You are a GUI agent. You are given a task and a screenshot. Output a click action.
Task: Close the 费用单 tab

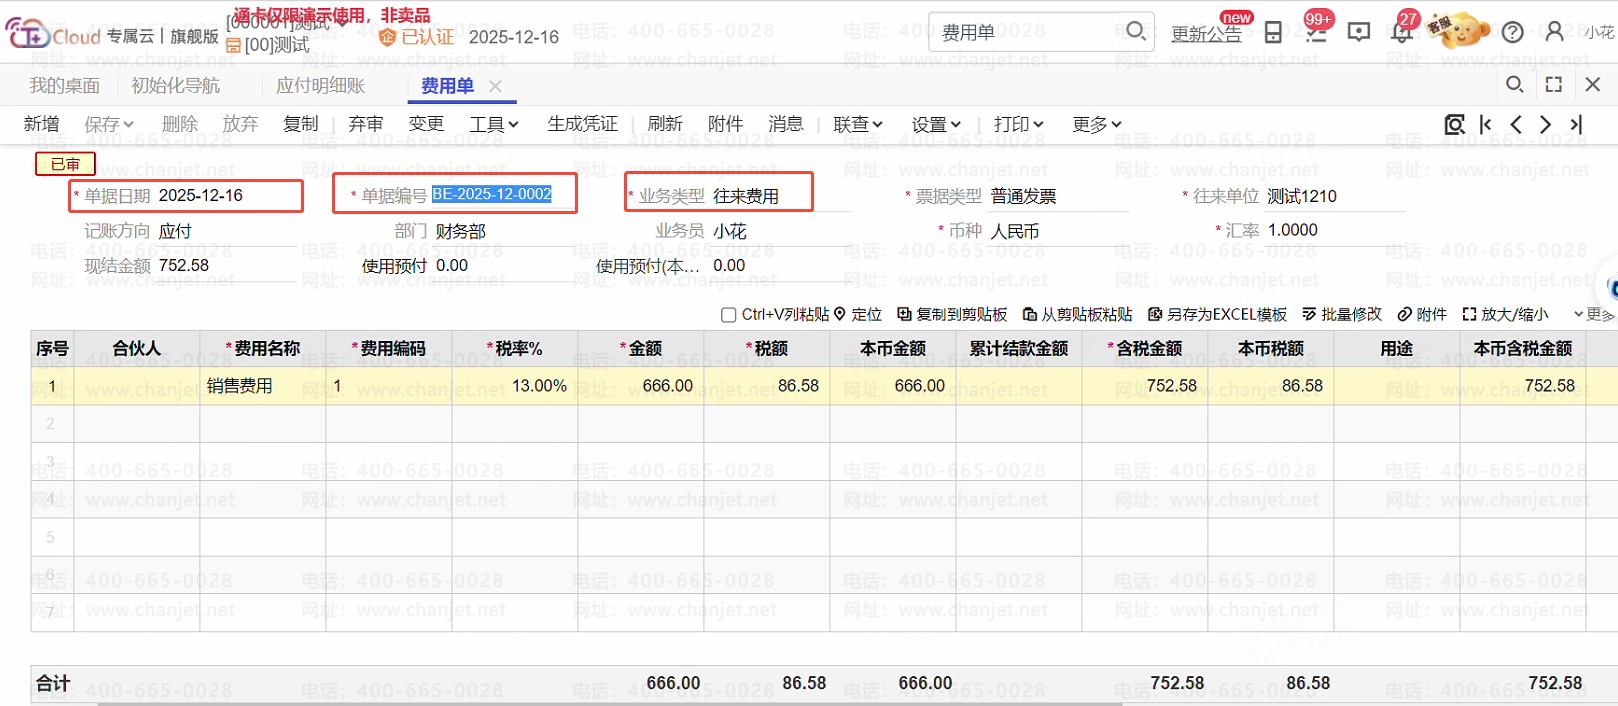[x=495, y=86]
